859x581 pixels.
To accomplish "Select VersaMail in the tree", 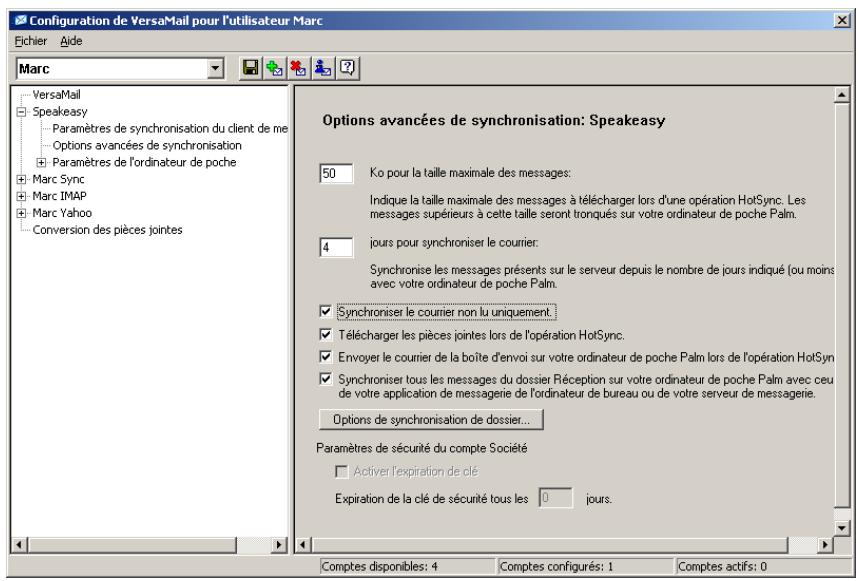I will pos(56,95).
